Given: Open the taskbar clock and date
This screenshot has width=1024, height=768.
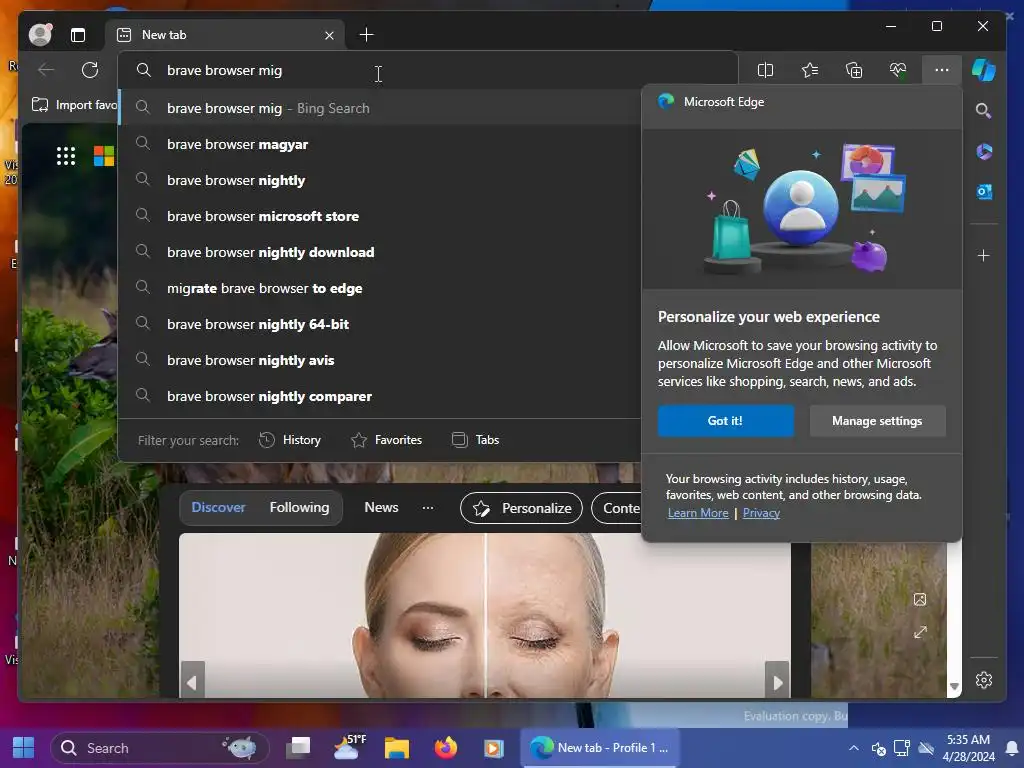Looking at the screenshot, I should [x=968, y=748].
